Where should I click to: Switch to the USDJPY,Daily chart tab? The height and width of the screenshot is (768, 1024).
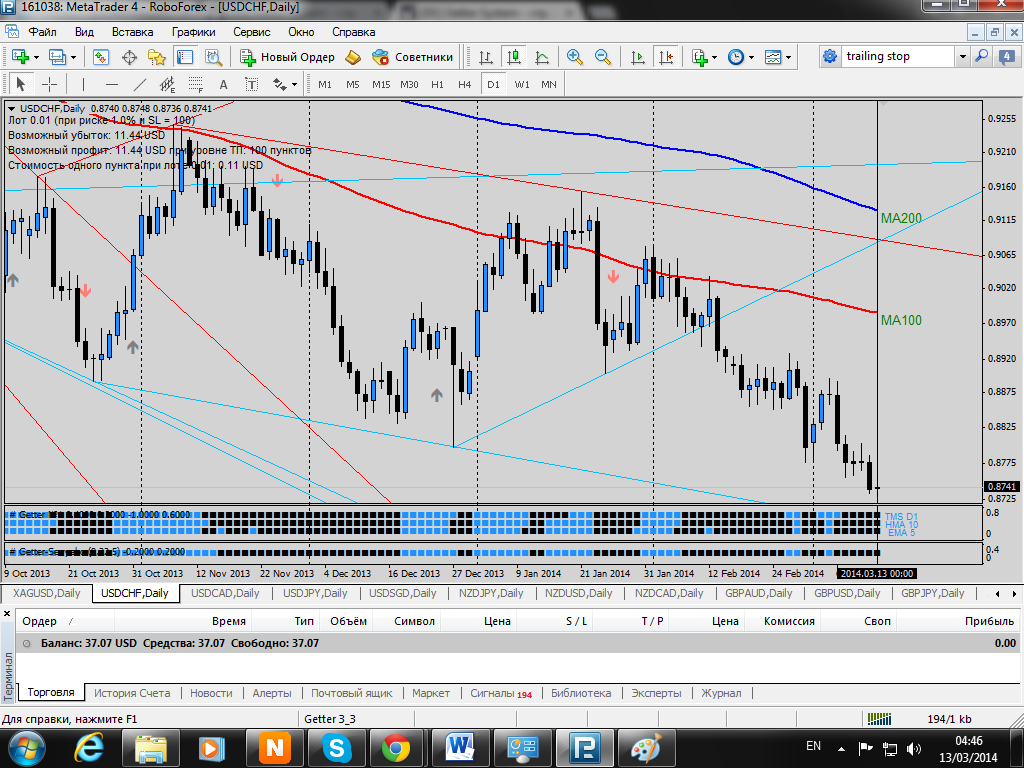(x=315, y=593)
